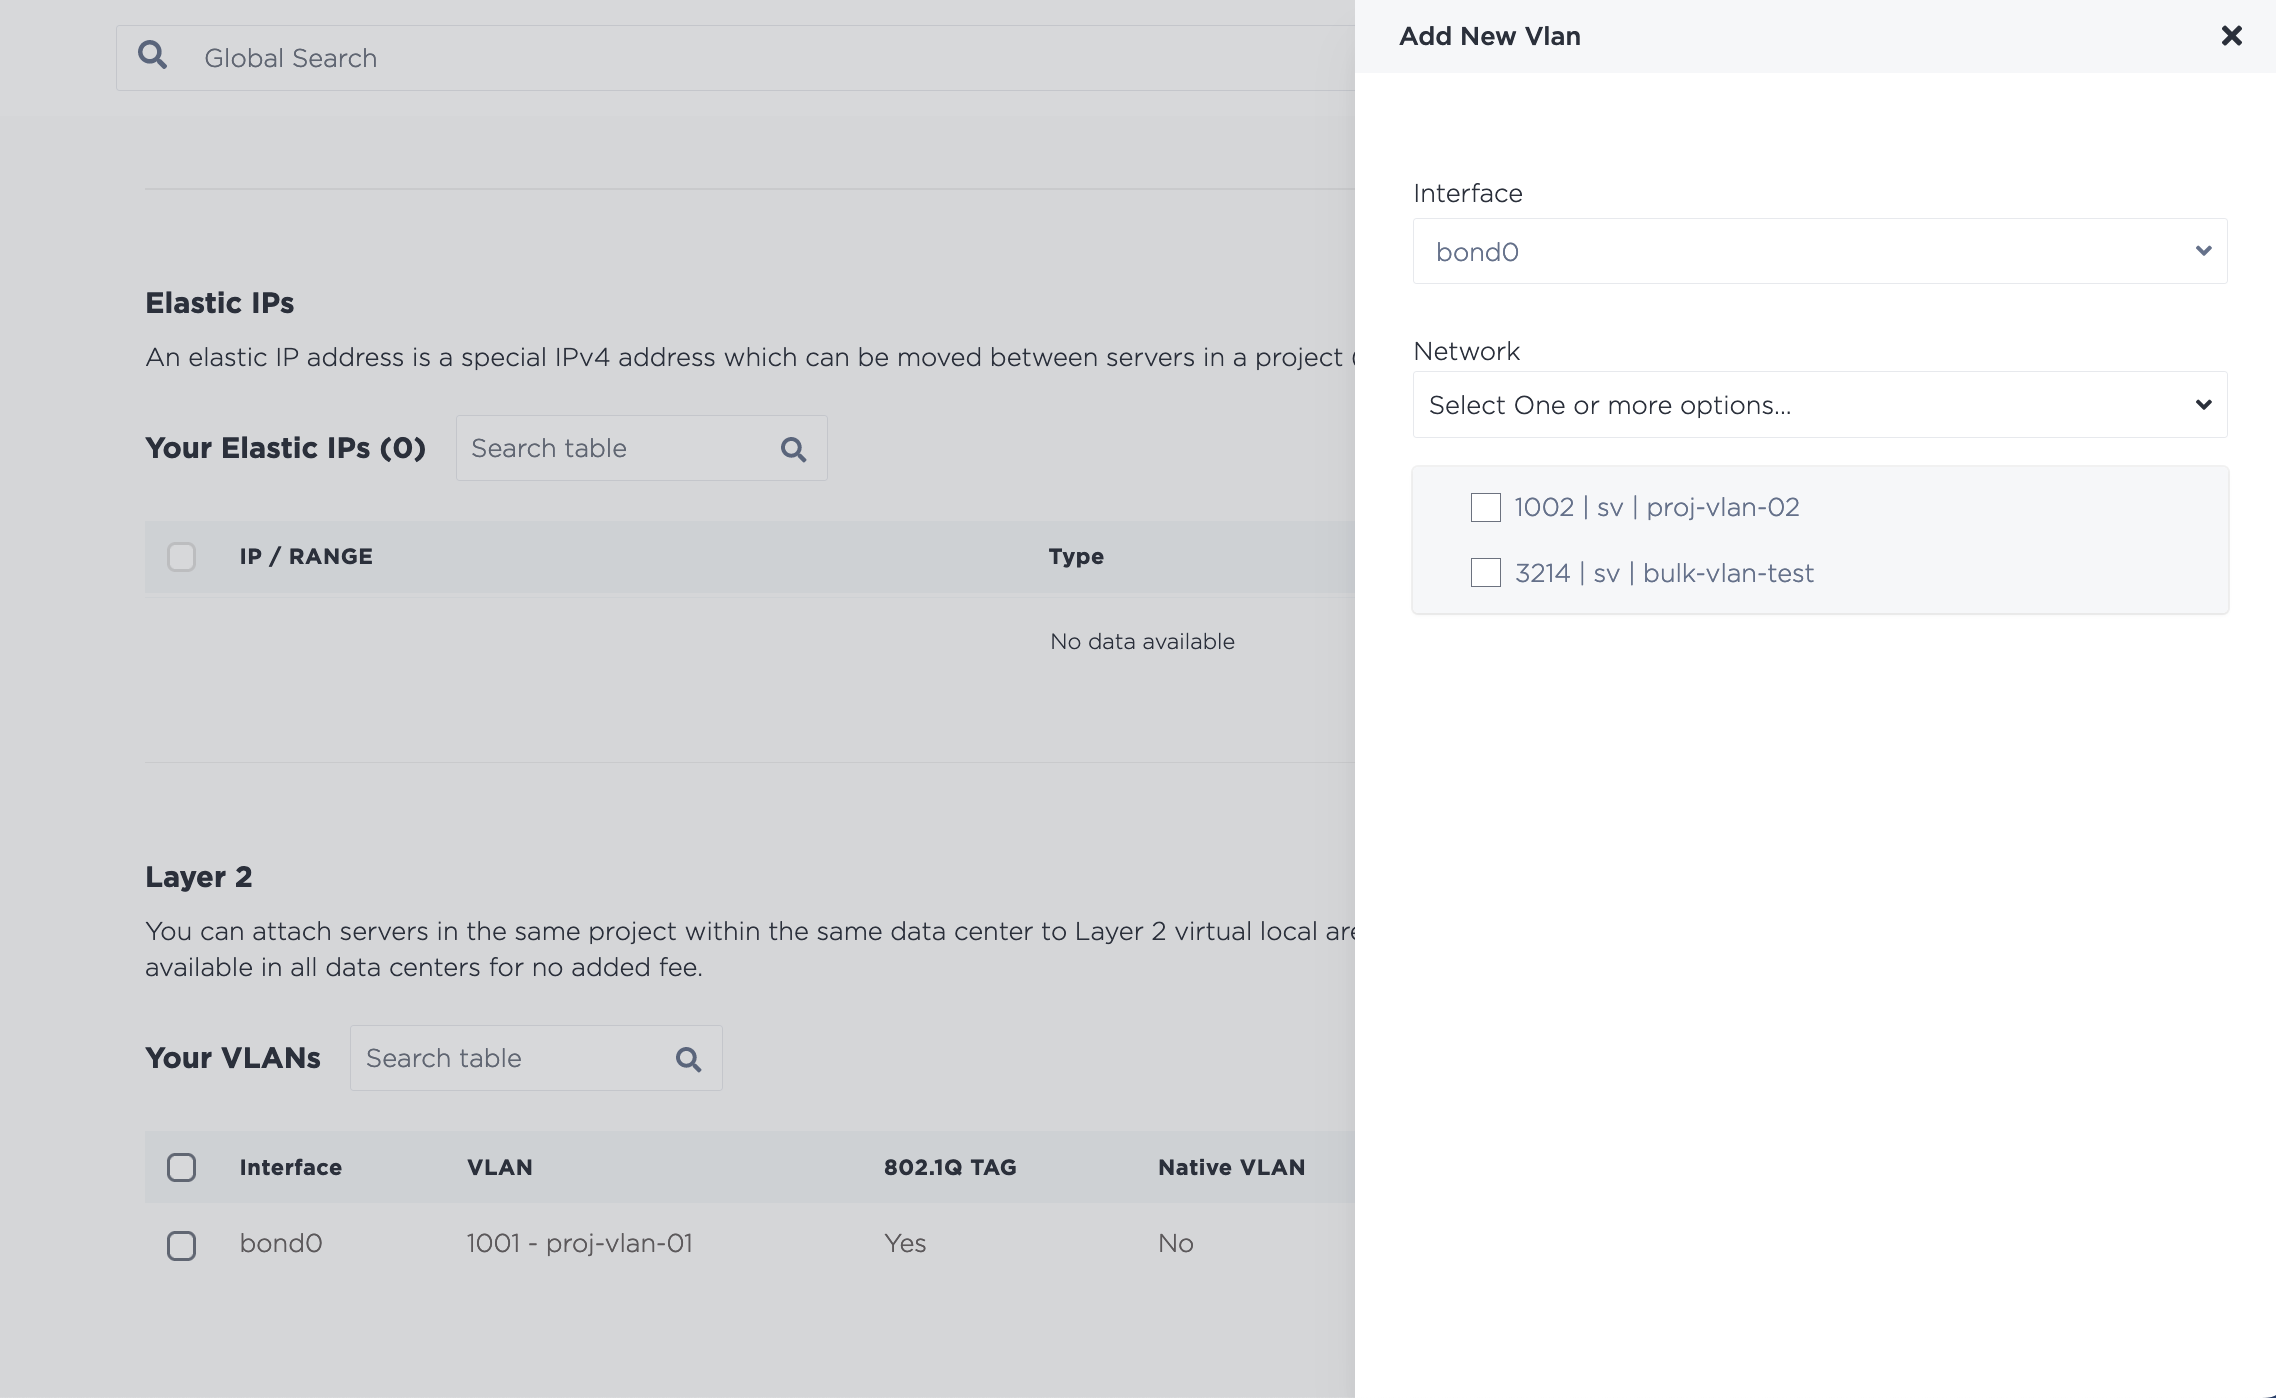Screen dimensions: 2276x1398
Task: Select the bond0 row checkbox
Action: [181, 1245]
